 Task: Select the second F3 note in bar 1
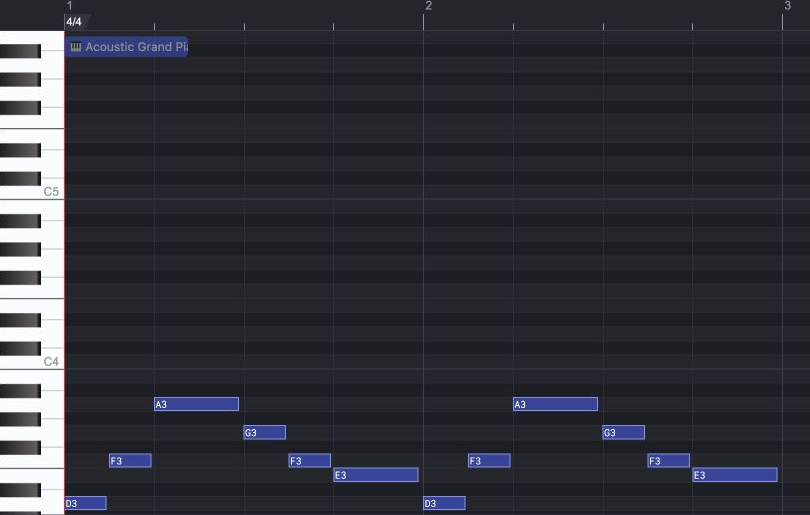[309, 461]
